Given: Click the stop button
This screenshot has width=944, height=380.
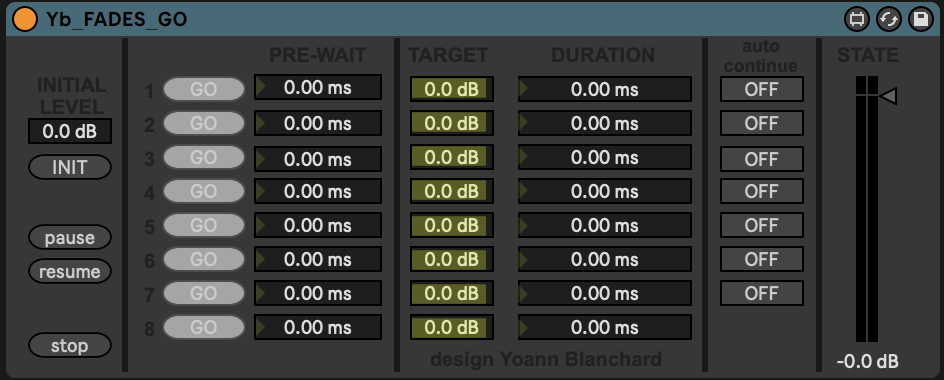Looking at the screenshot, I should point(70,346).
